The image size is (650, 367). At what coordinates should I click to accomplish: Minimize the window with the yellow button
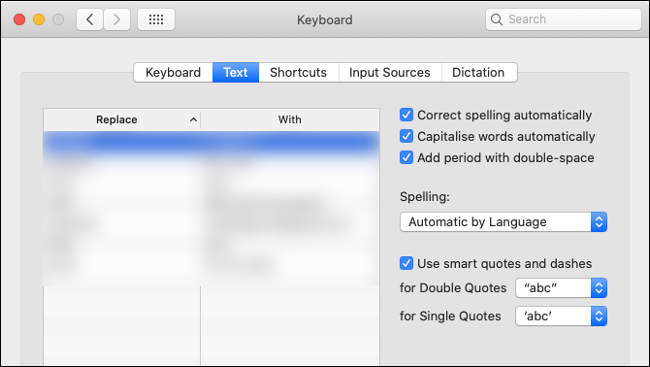click(39, 19)
